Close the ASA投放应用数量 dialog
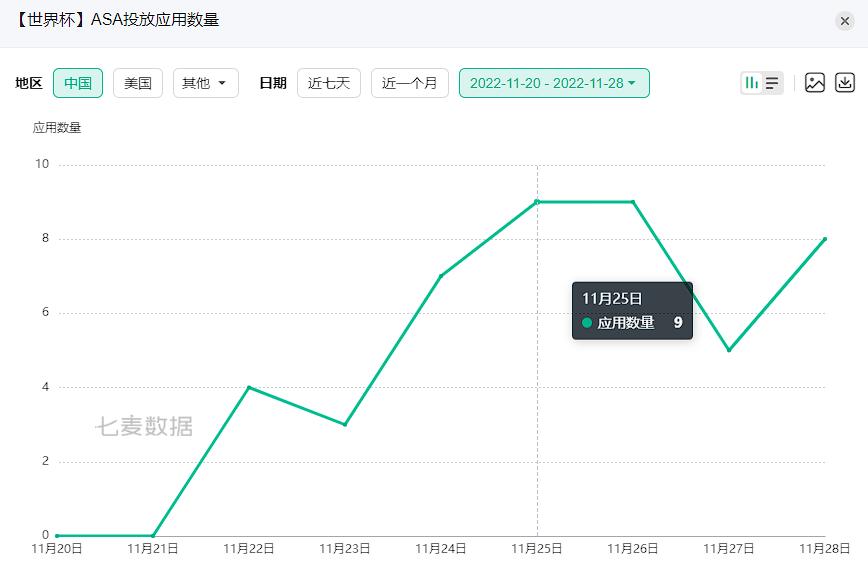Image resolution: width=868 pixels, height=579 pixels. pos(845,21)
